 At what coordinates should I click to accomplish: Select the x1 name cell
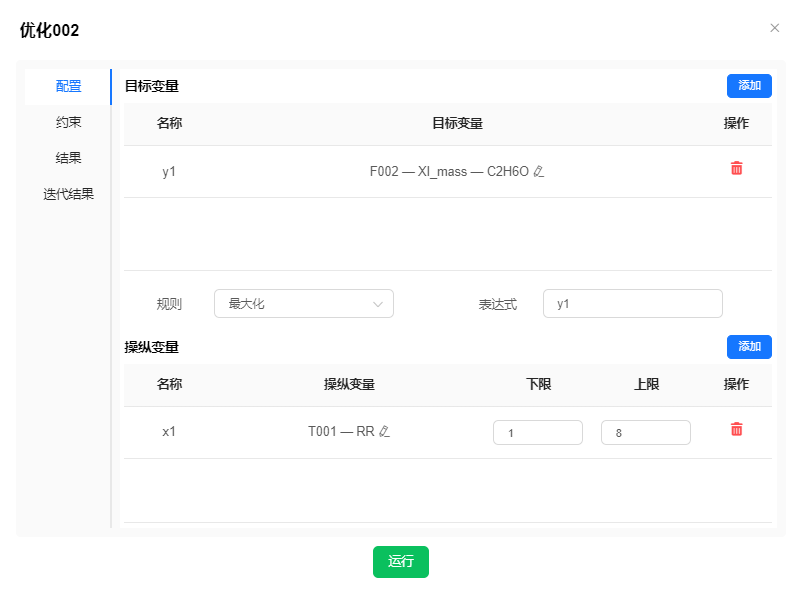click(x=169, y=432)
